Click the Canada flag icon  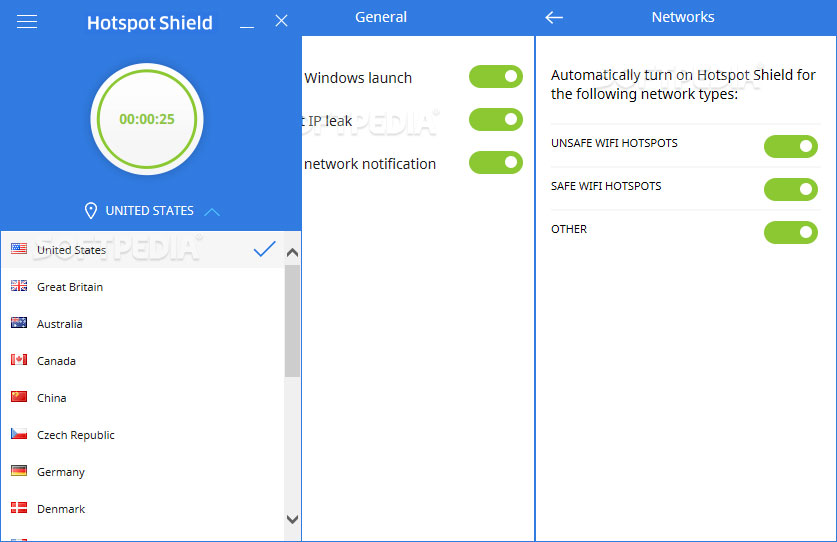point(19,361)
